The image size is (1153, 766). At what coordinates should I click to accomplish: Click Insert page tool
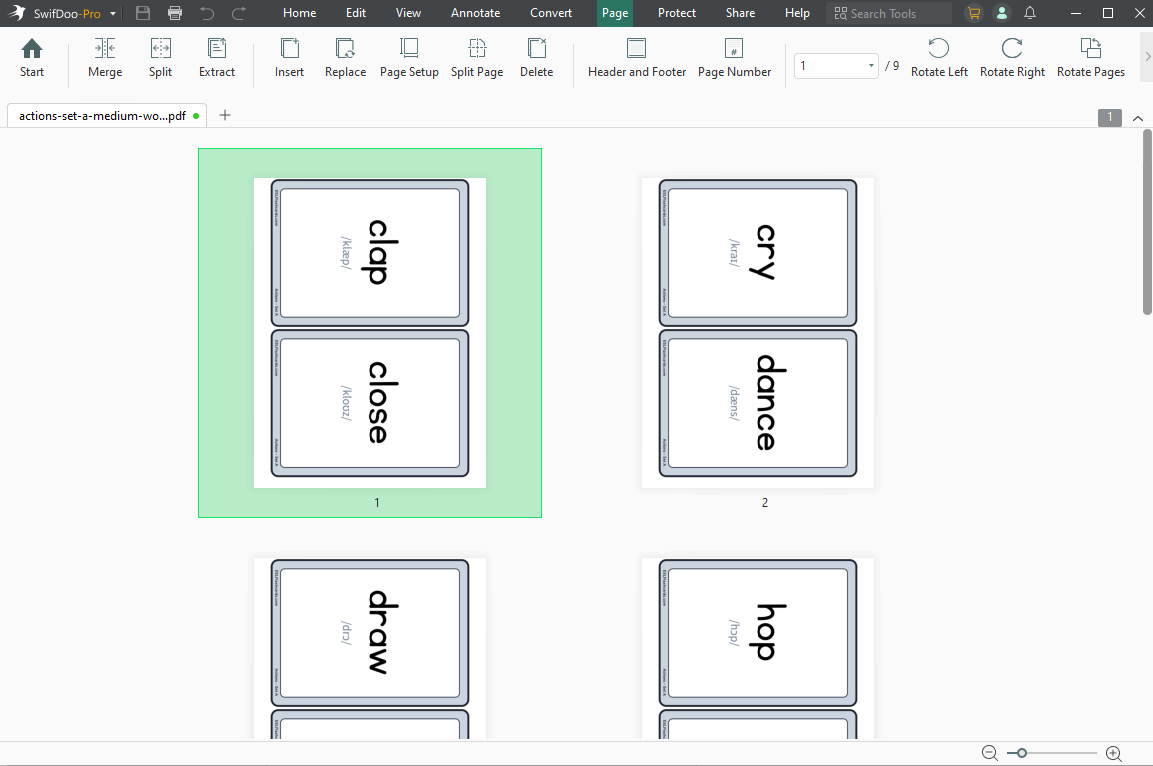[289, 58]
